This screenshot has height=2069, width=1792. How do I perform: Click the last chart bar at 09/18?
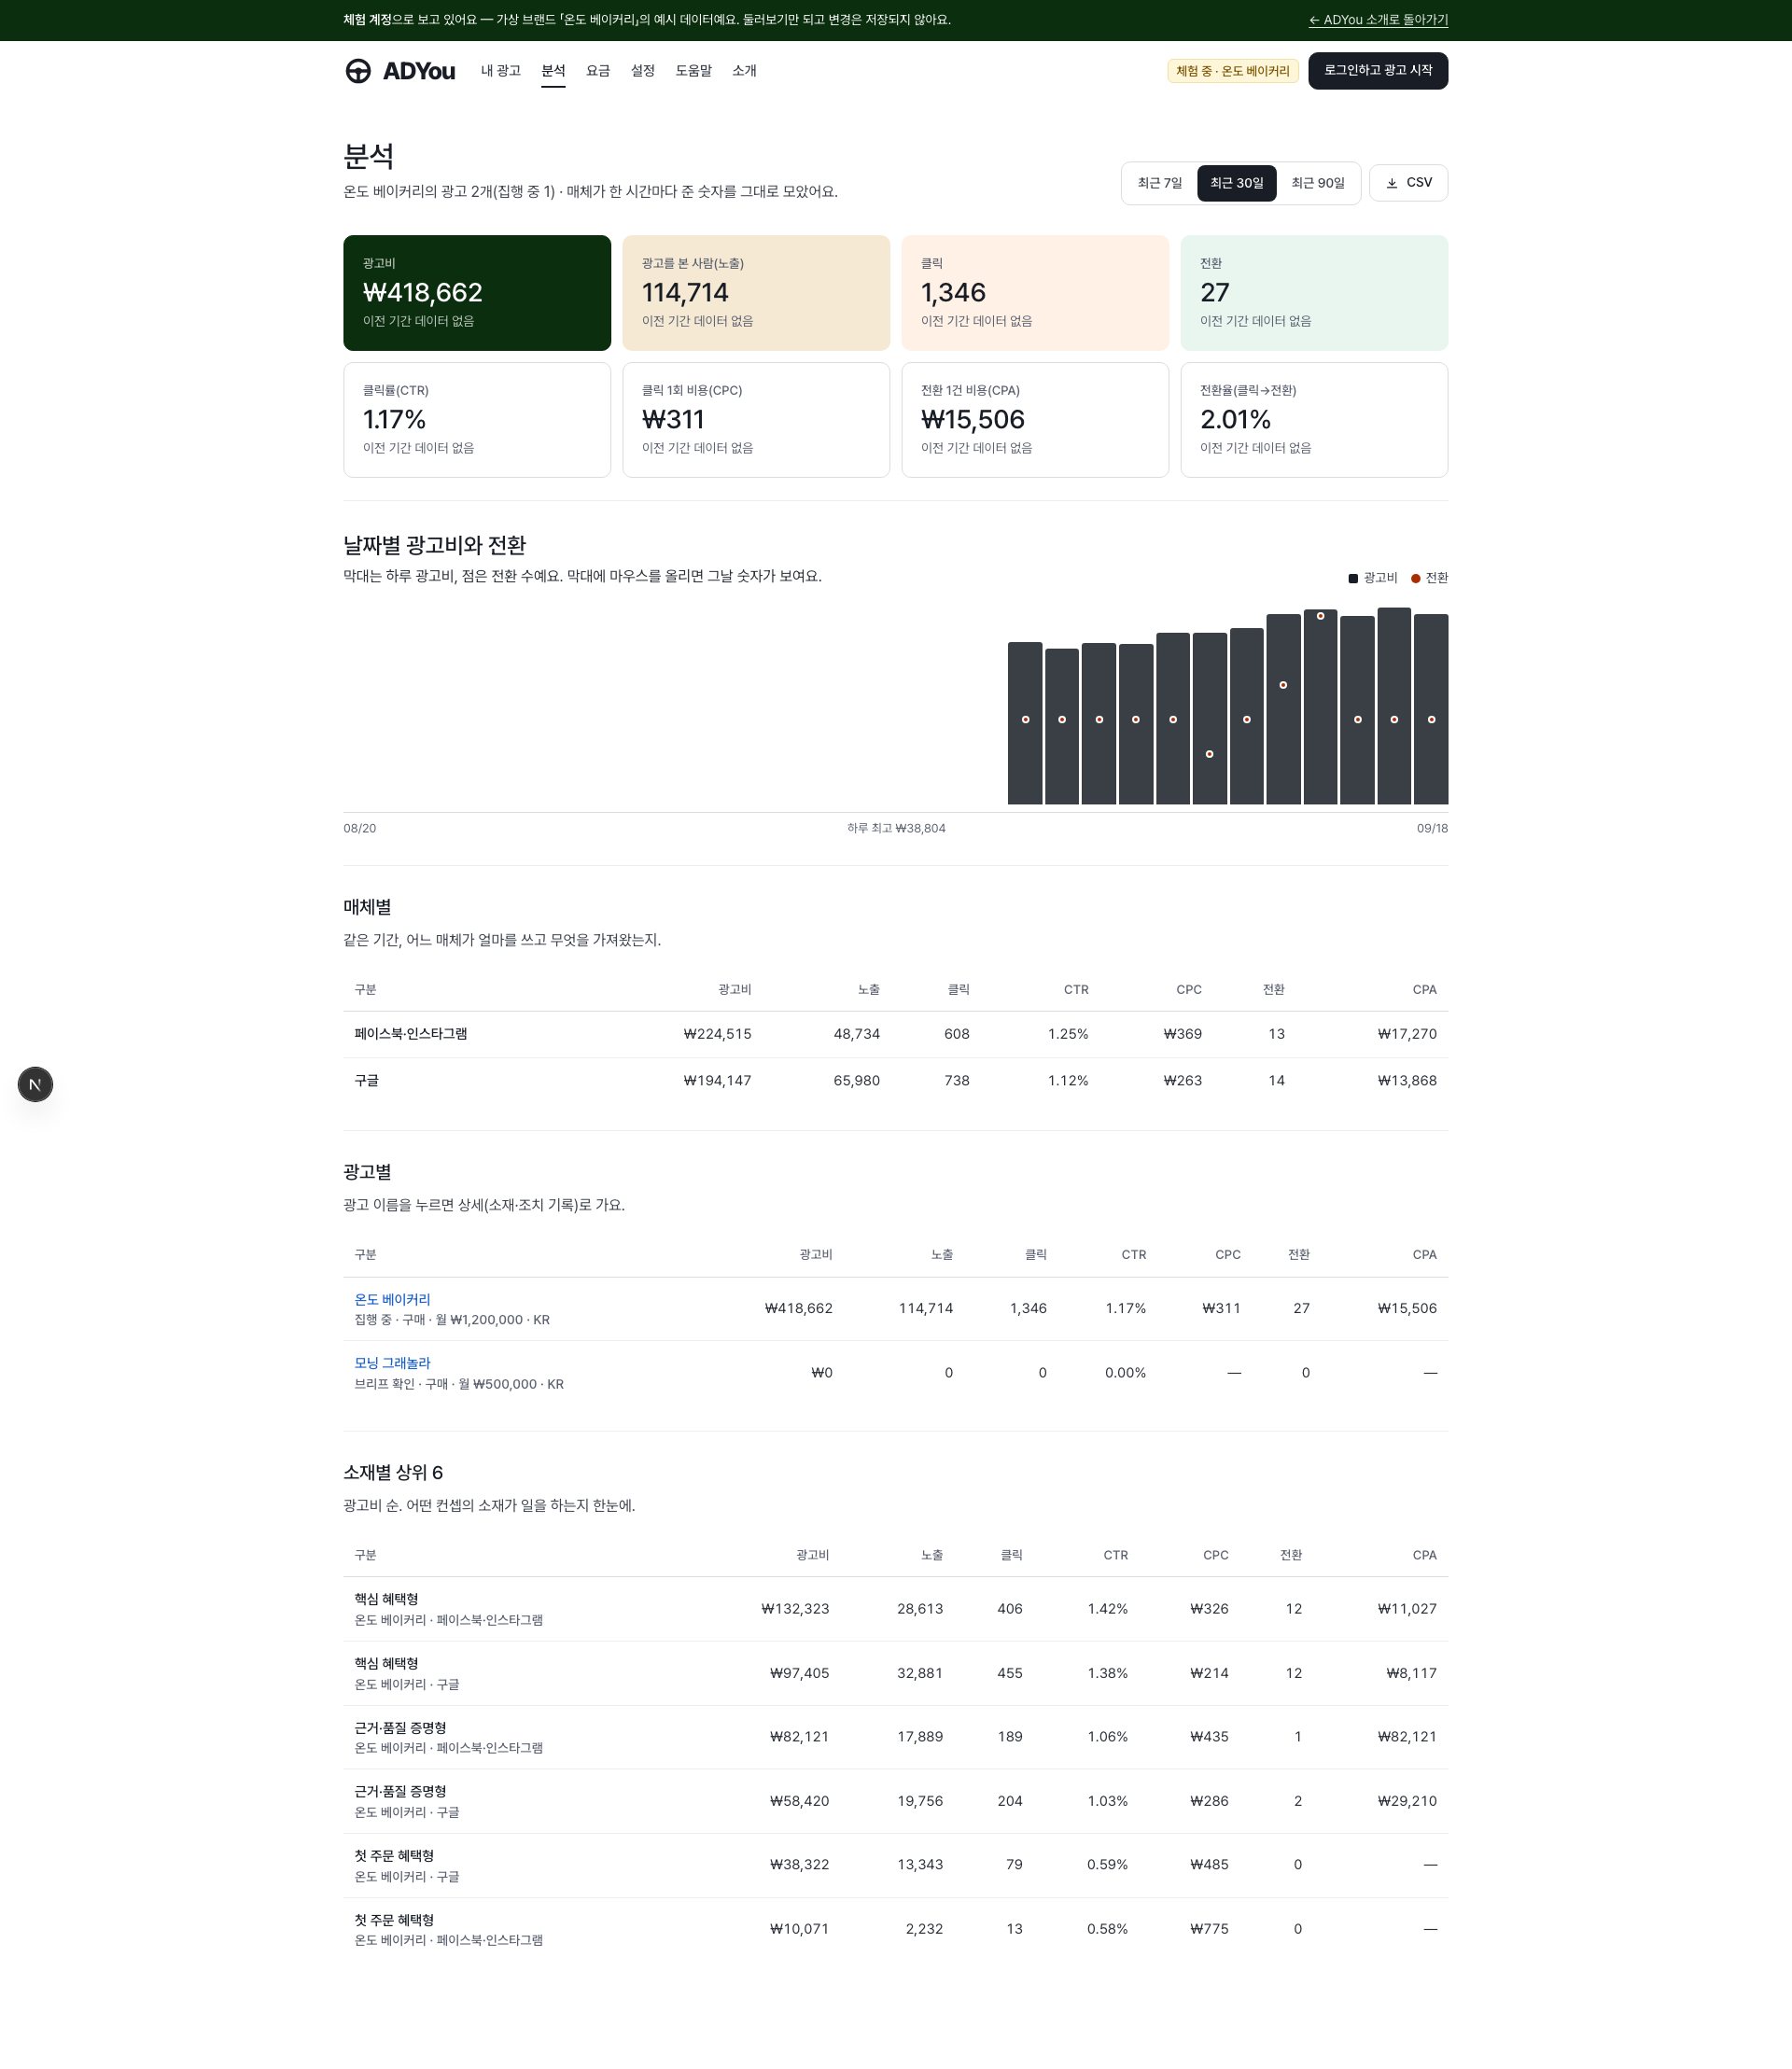click(x=1431, y=709)
